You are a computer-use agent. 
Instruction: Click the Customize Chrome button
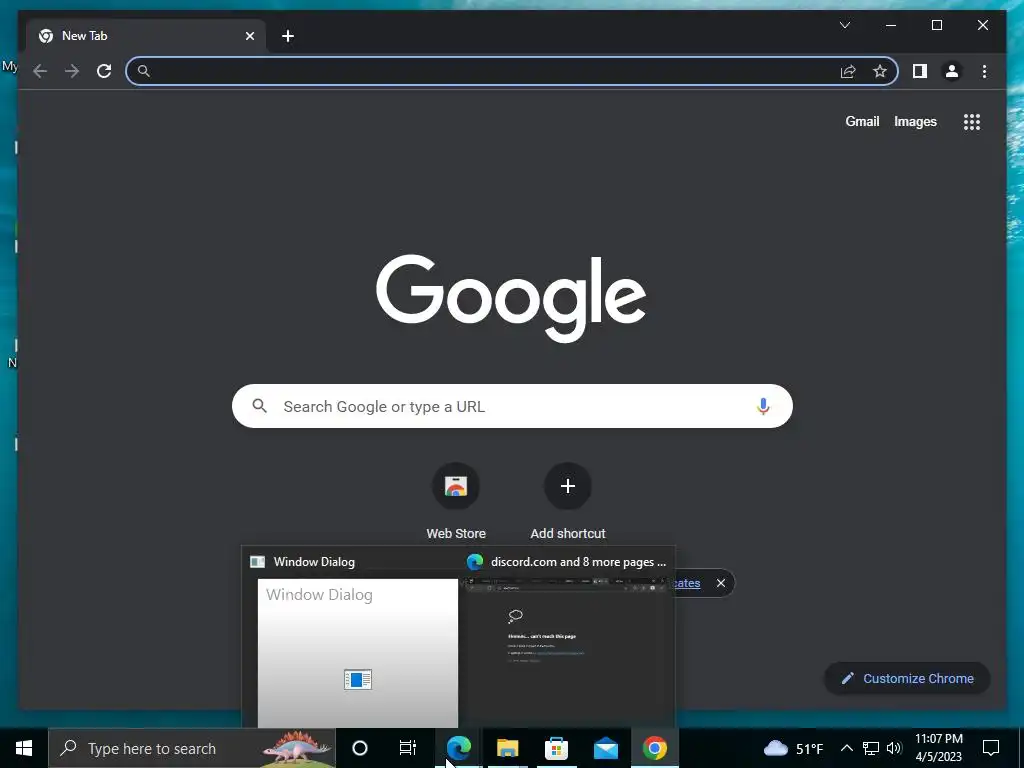pos(908,679)
